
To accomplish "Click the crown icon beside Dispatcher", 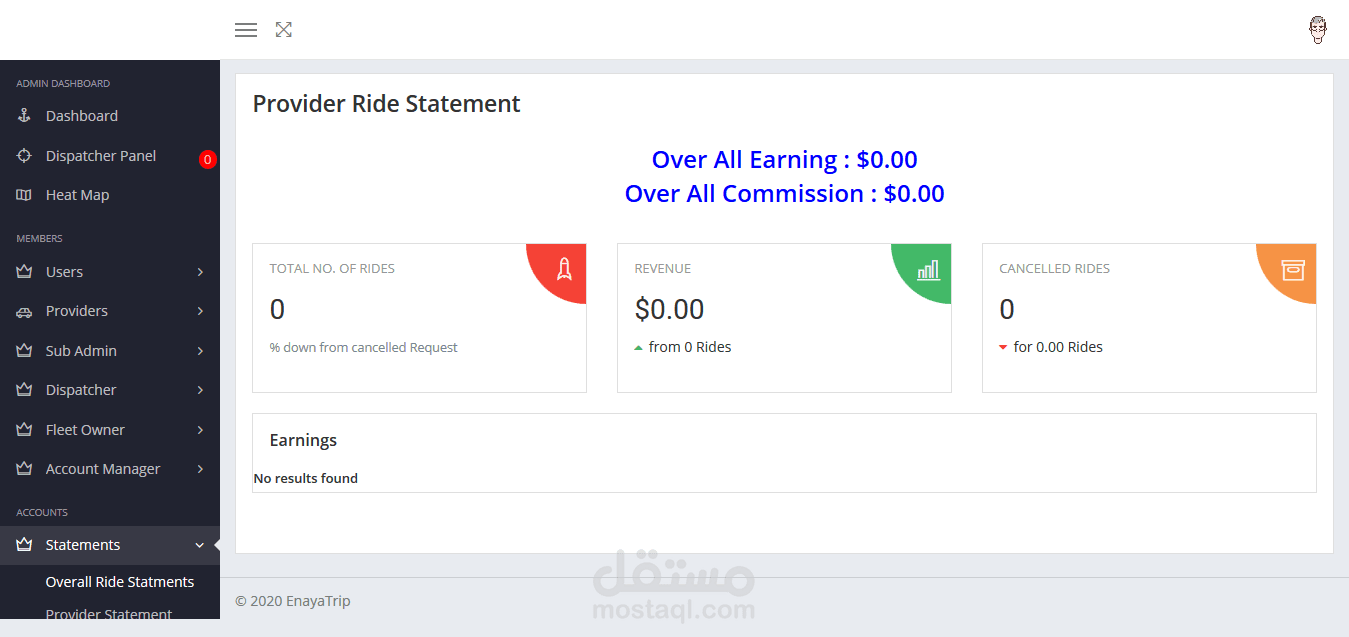I will pos(25,390).
